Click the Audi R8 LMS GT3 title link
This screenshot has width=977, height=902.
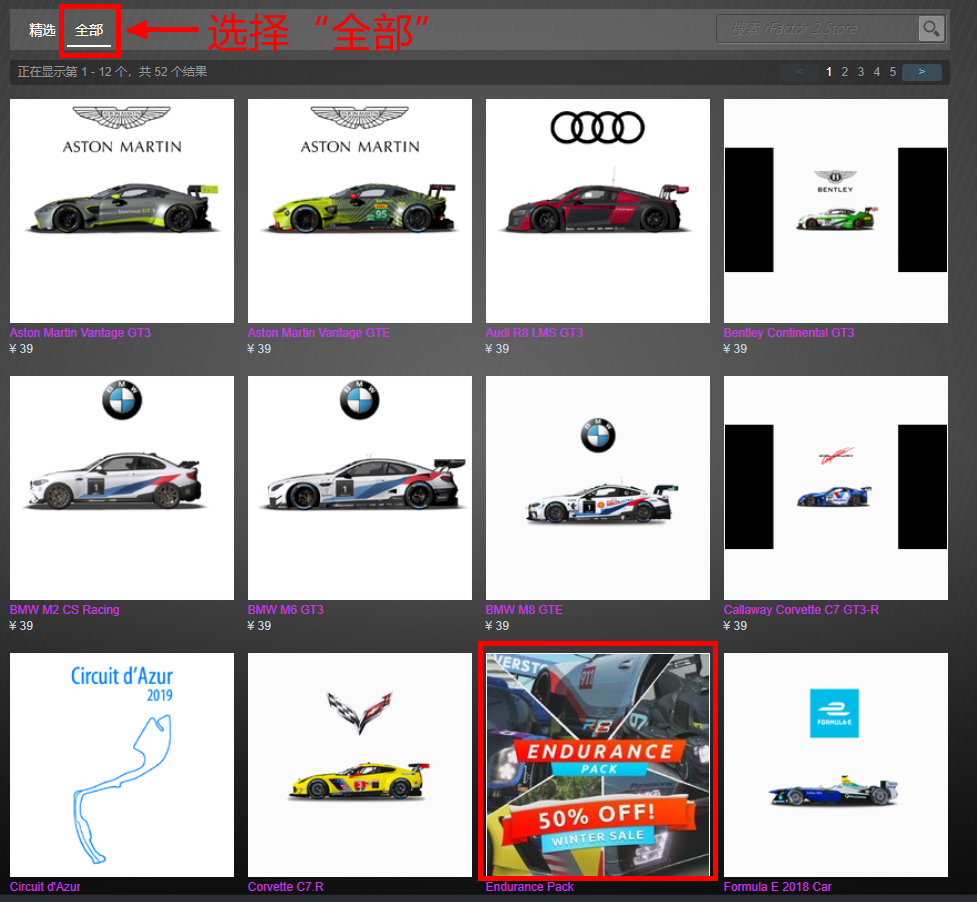pyautogui.click(x=535, y=333)
